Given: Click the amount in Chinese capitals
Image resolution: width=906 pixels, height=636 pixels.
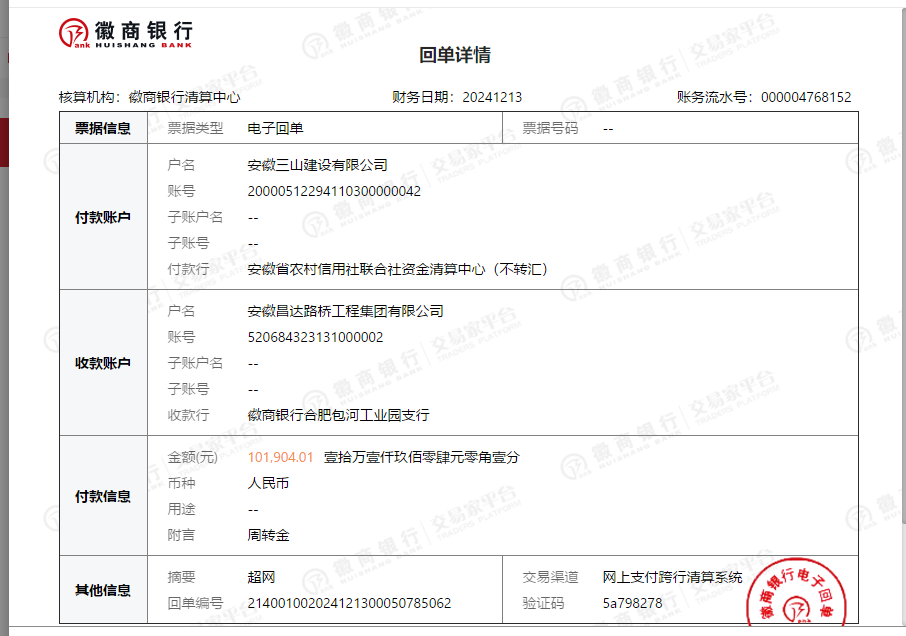Looking at the screenshot, I should point(421,457).
